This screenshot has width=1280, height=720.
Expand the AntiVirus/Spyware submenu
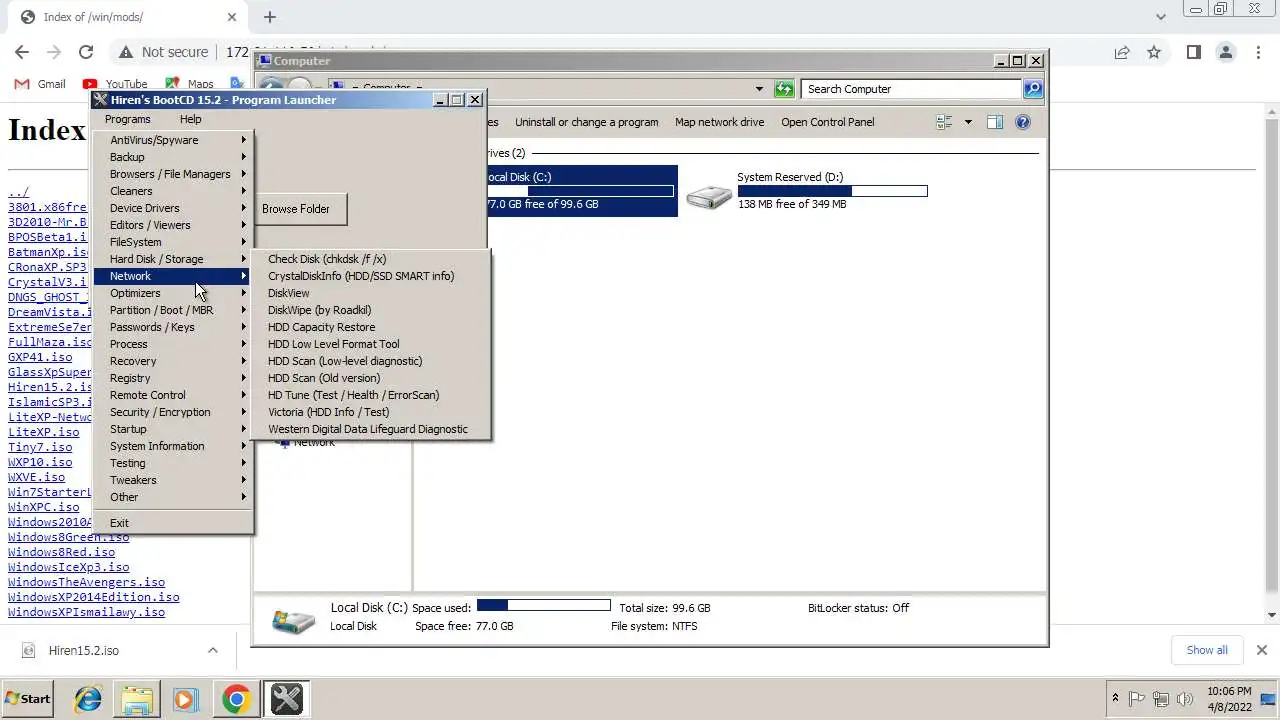click(x=174, y=140)
